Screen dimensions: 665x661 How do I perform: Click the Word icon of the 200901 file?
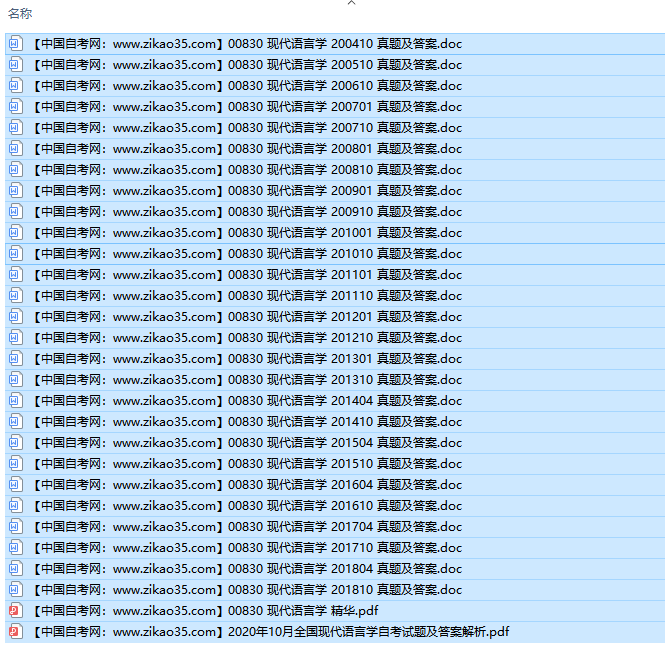click(x=16, y=191)
